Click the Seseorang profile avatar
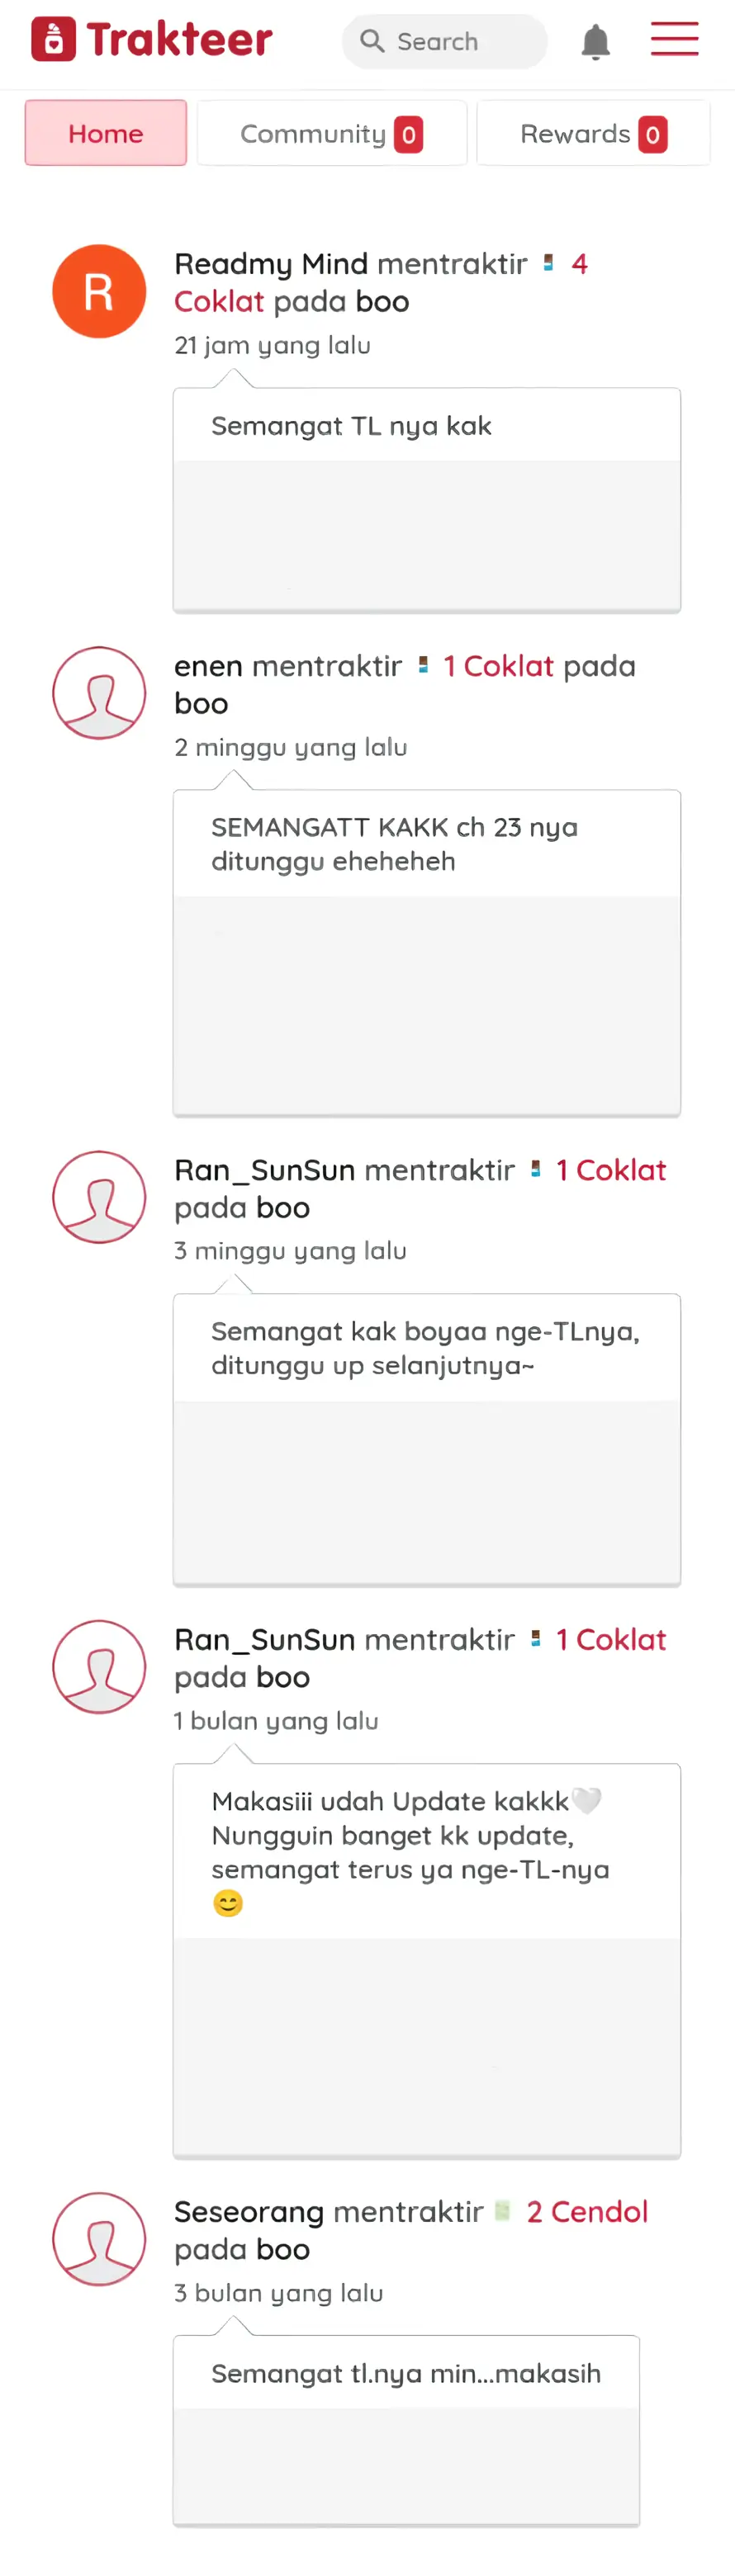Viewport: 735px width, 2576px height. [99, 2239]
